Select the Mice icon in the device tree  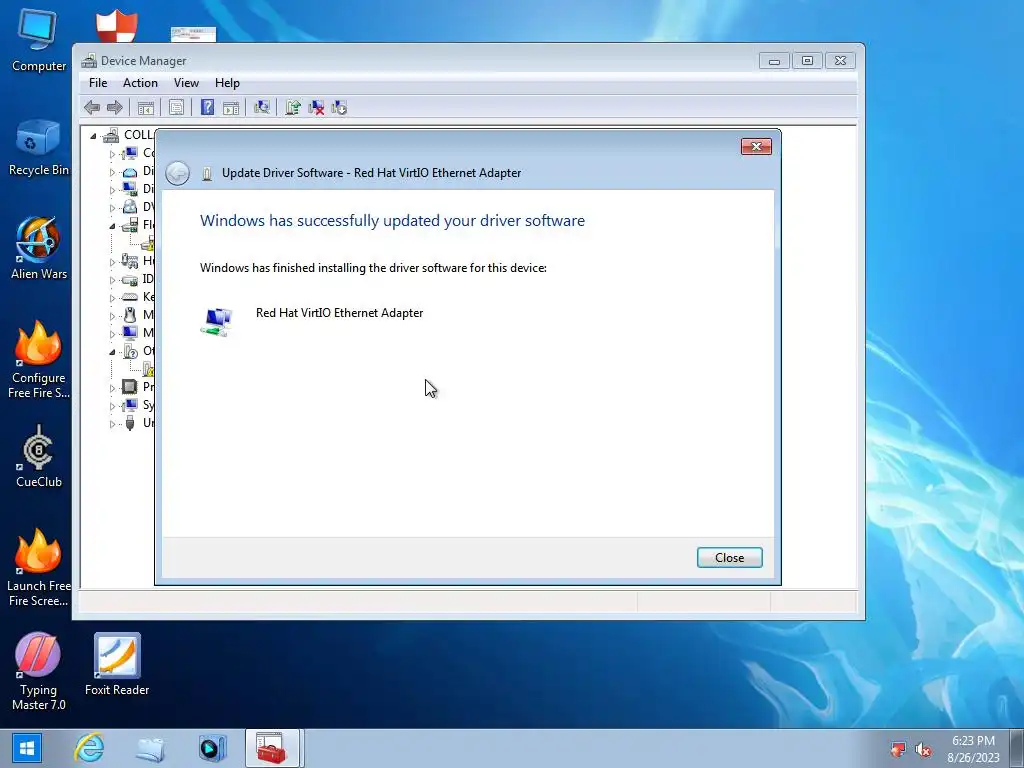click(130, 315)
